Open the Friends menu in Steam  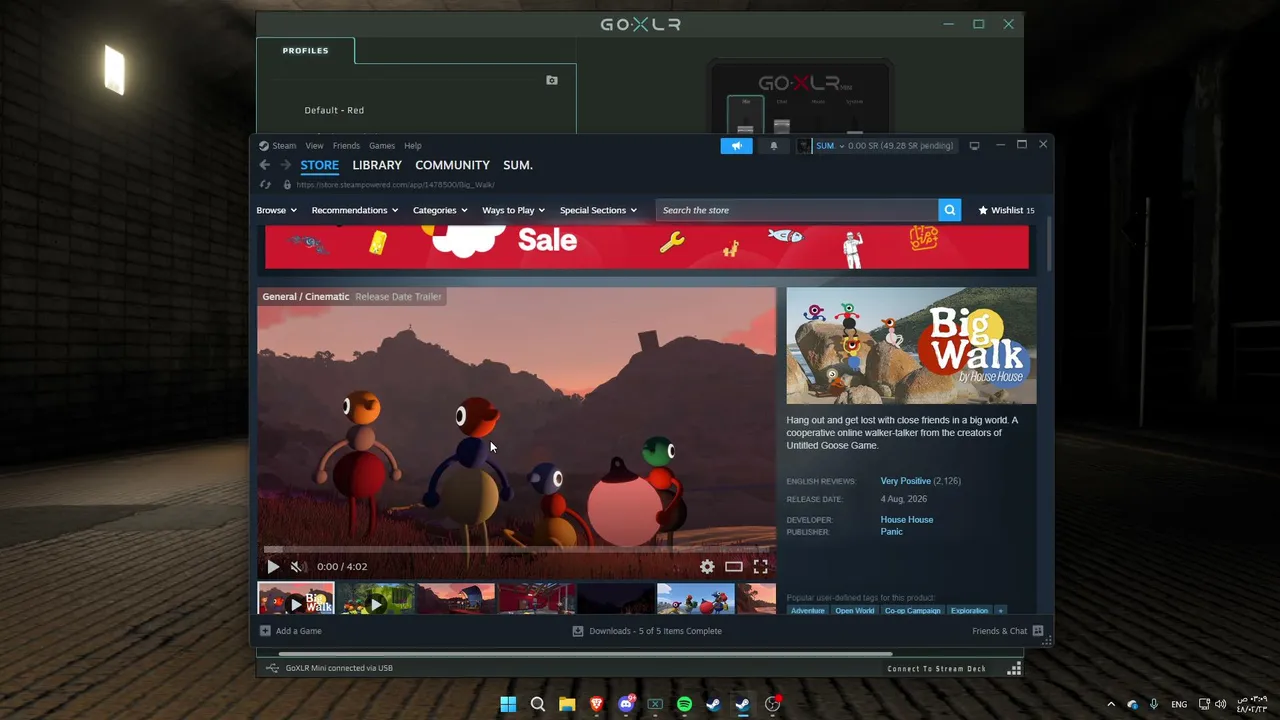pos(346,146)
